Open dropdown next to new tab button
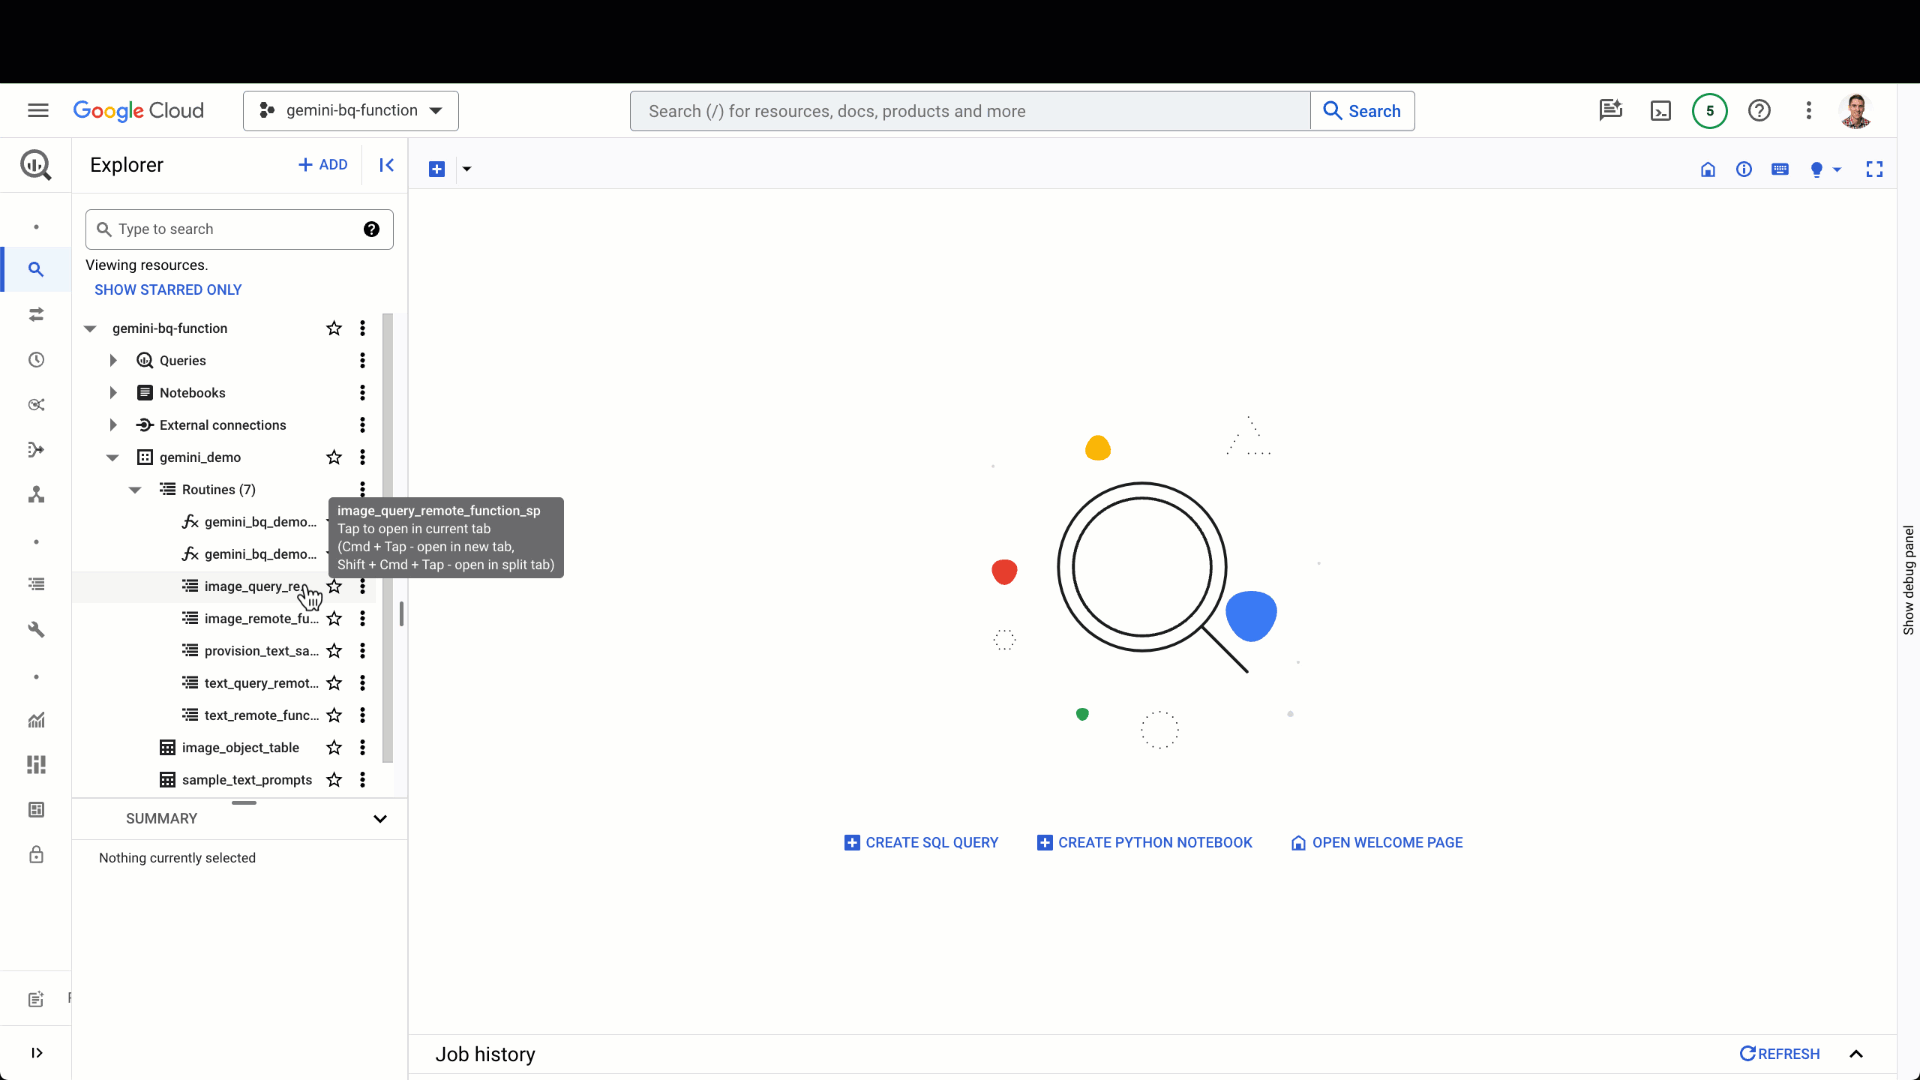 coord(466,169)
